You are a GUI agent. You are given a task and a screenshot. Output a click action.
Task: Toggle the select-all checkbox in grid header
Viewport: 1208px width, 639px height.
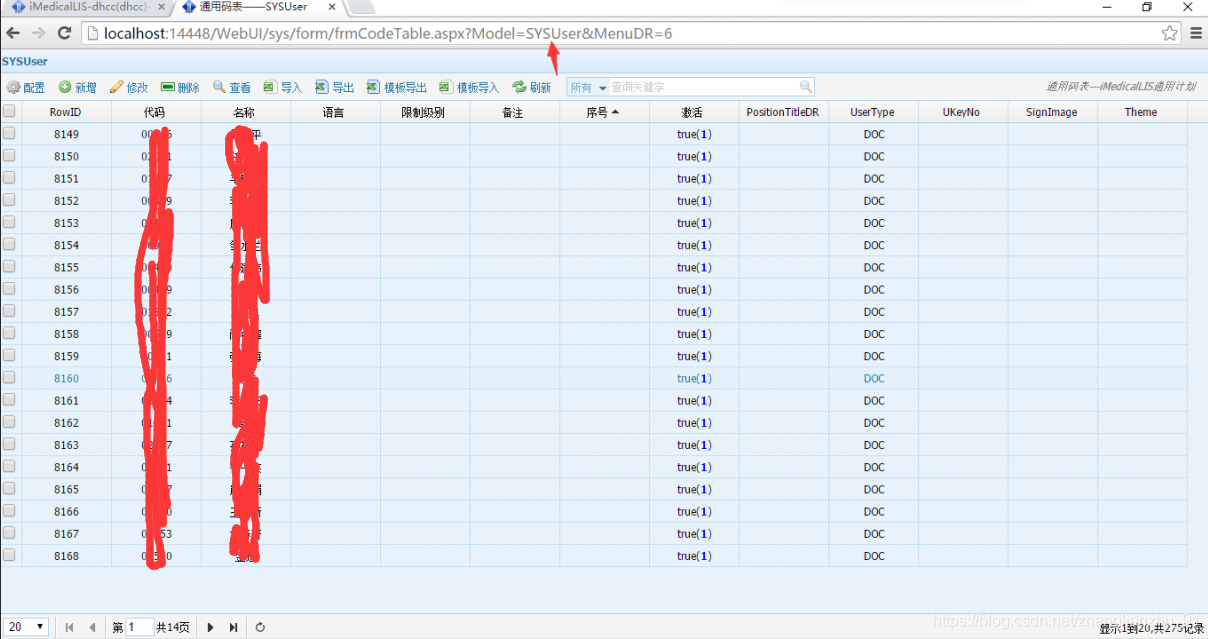point(9,111)
